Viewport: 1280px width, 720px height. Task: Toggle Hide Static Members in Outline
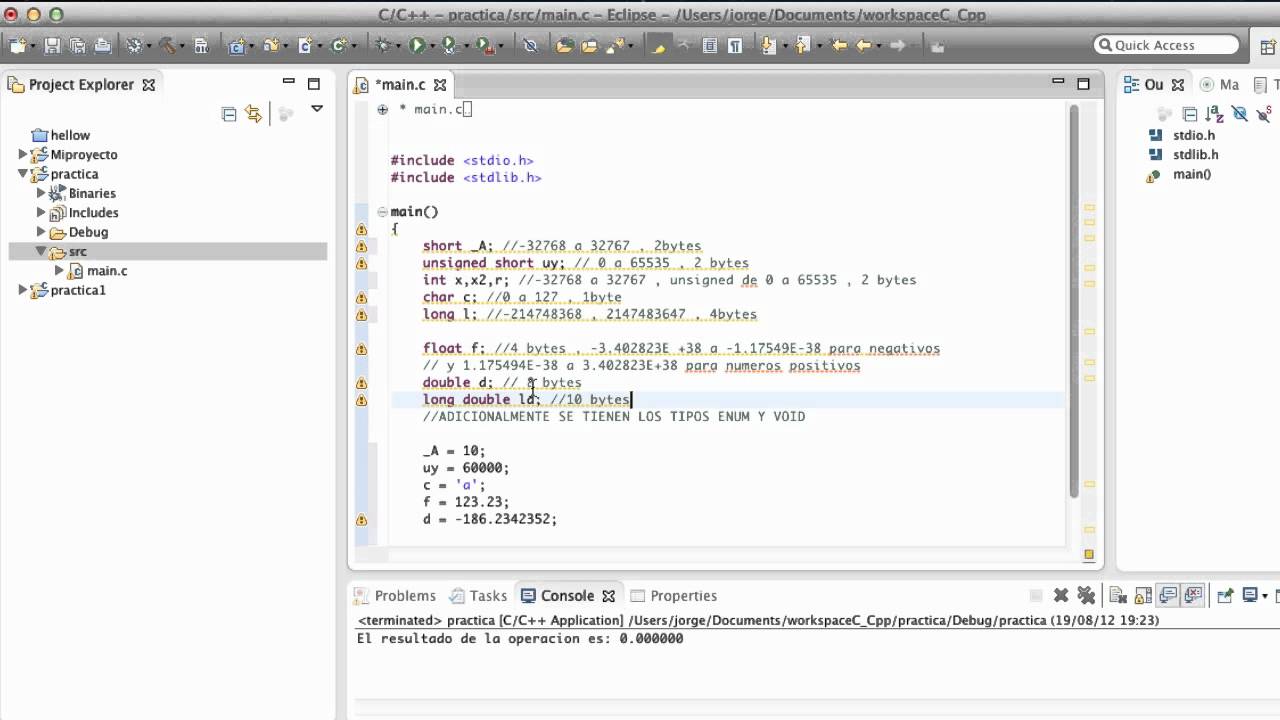pyautogui.click(x=1263, y=114)
